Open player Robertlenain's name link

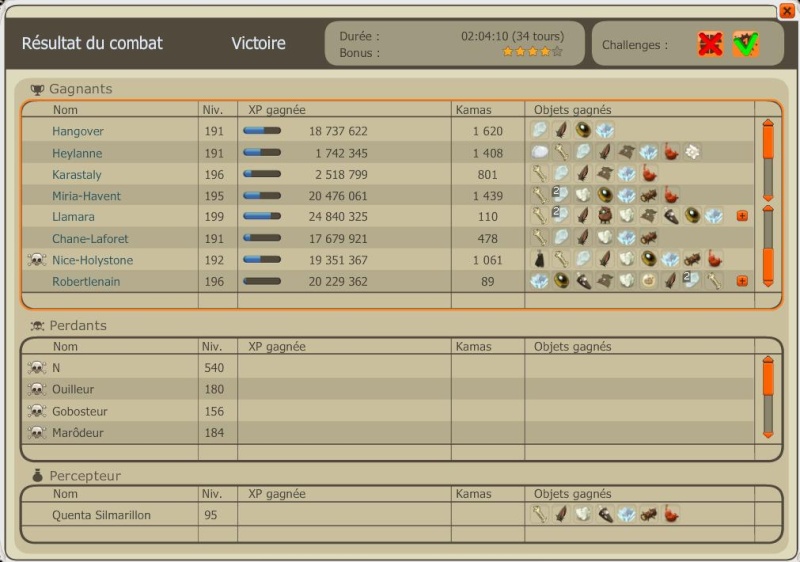coord(86,282)
